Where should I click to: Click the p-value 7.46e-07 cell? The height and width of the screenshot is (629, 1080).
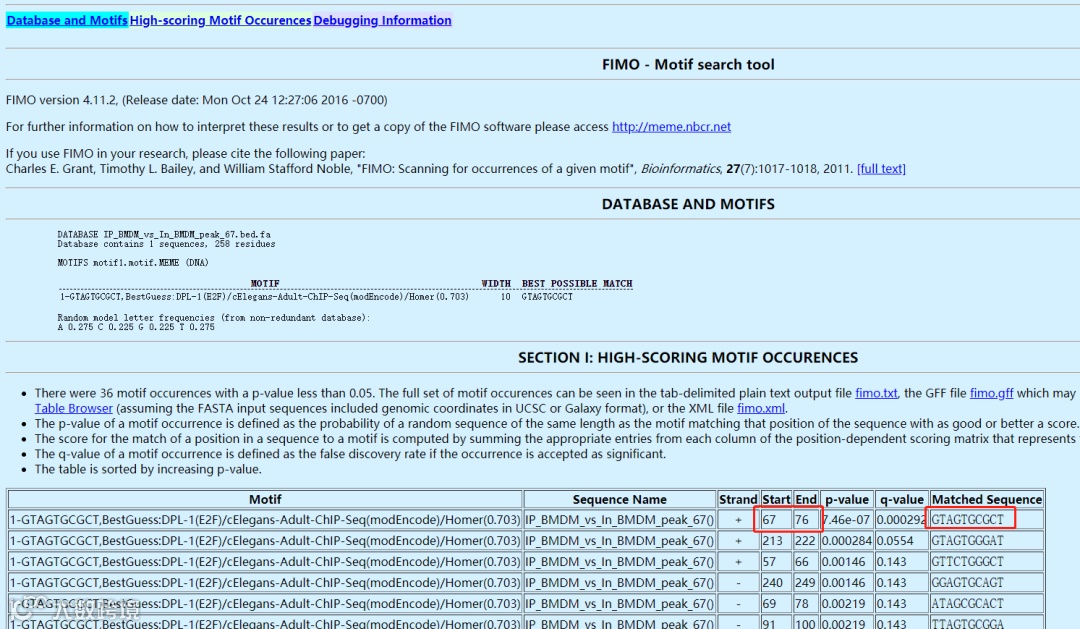coord(847,519)
